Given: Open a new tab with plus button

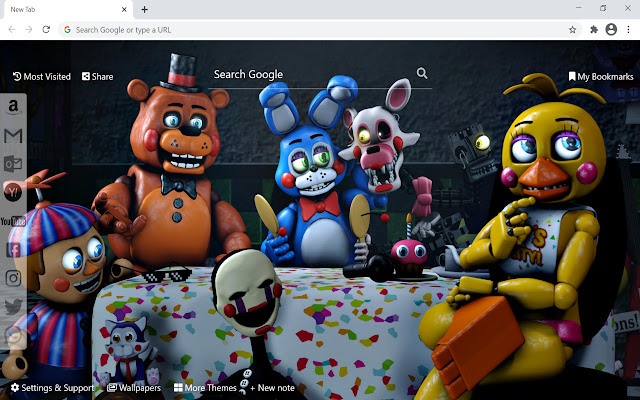Looking at the screenshot, I should click(x=144, y=9).
